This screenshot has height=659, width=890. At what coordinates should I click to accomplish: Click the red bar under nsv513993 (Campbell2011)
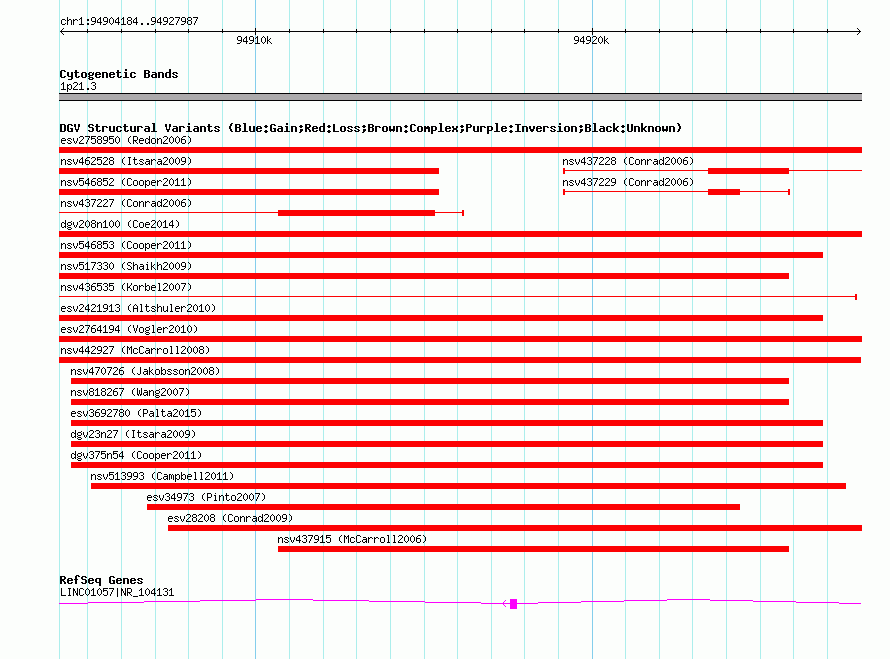coord(468,486)
